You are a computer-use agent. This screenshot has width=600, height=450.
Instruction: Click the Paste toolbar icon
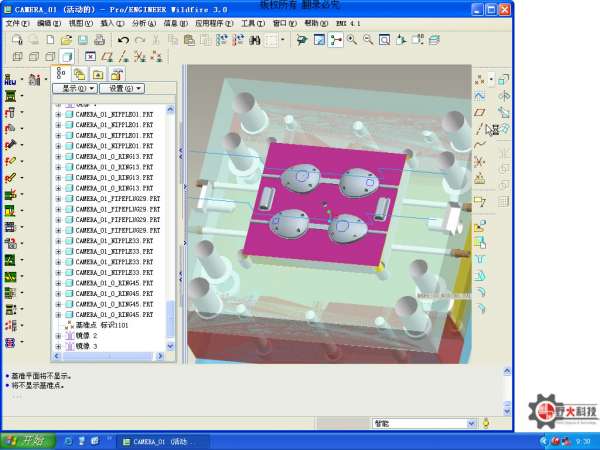pyautogui.click(x=189, y=40)
